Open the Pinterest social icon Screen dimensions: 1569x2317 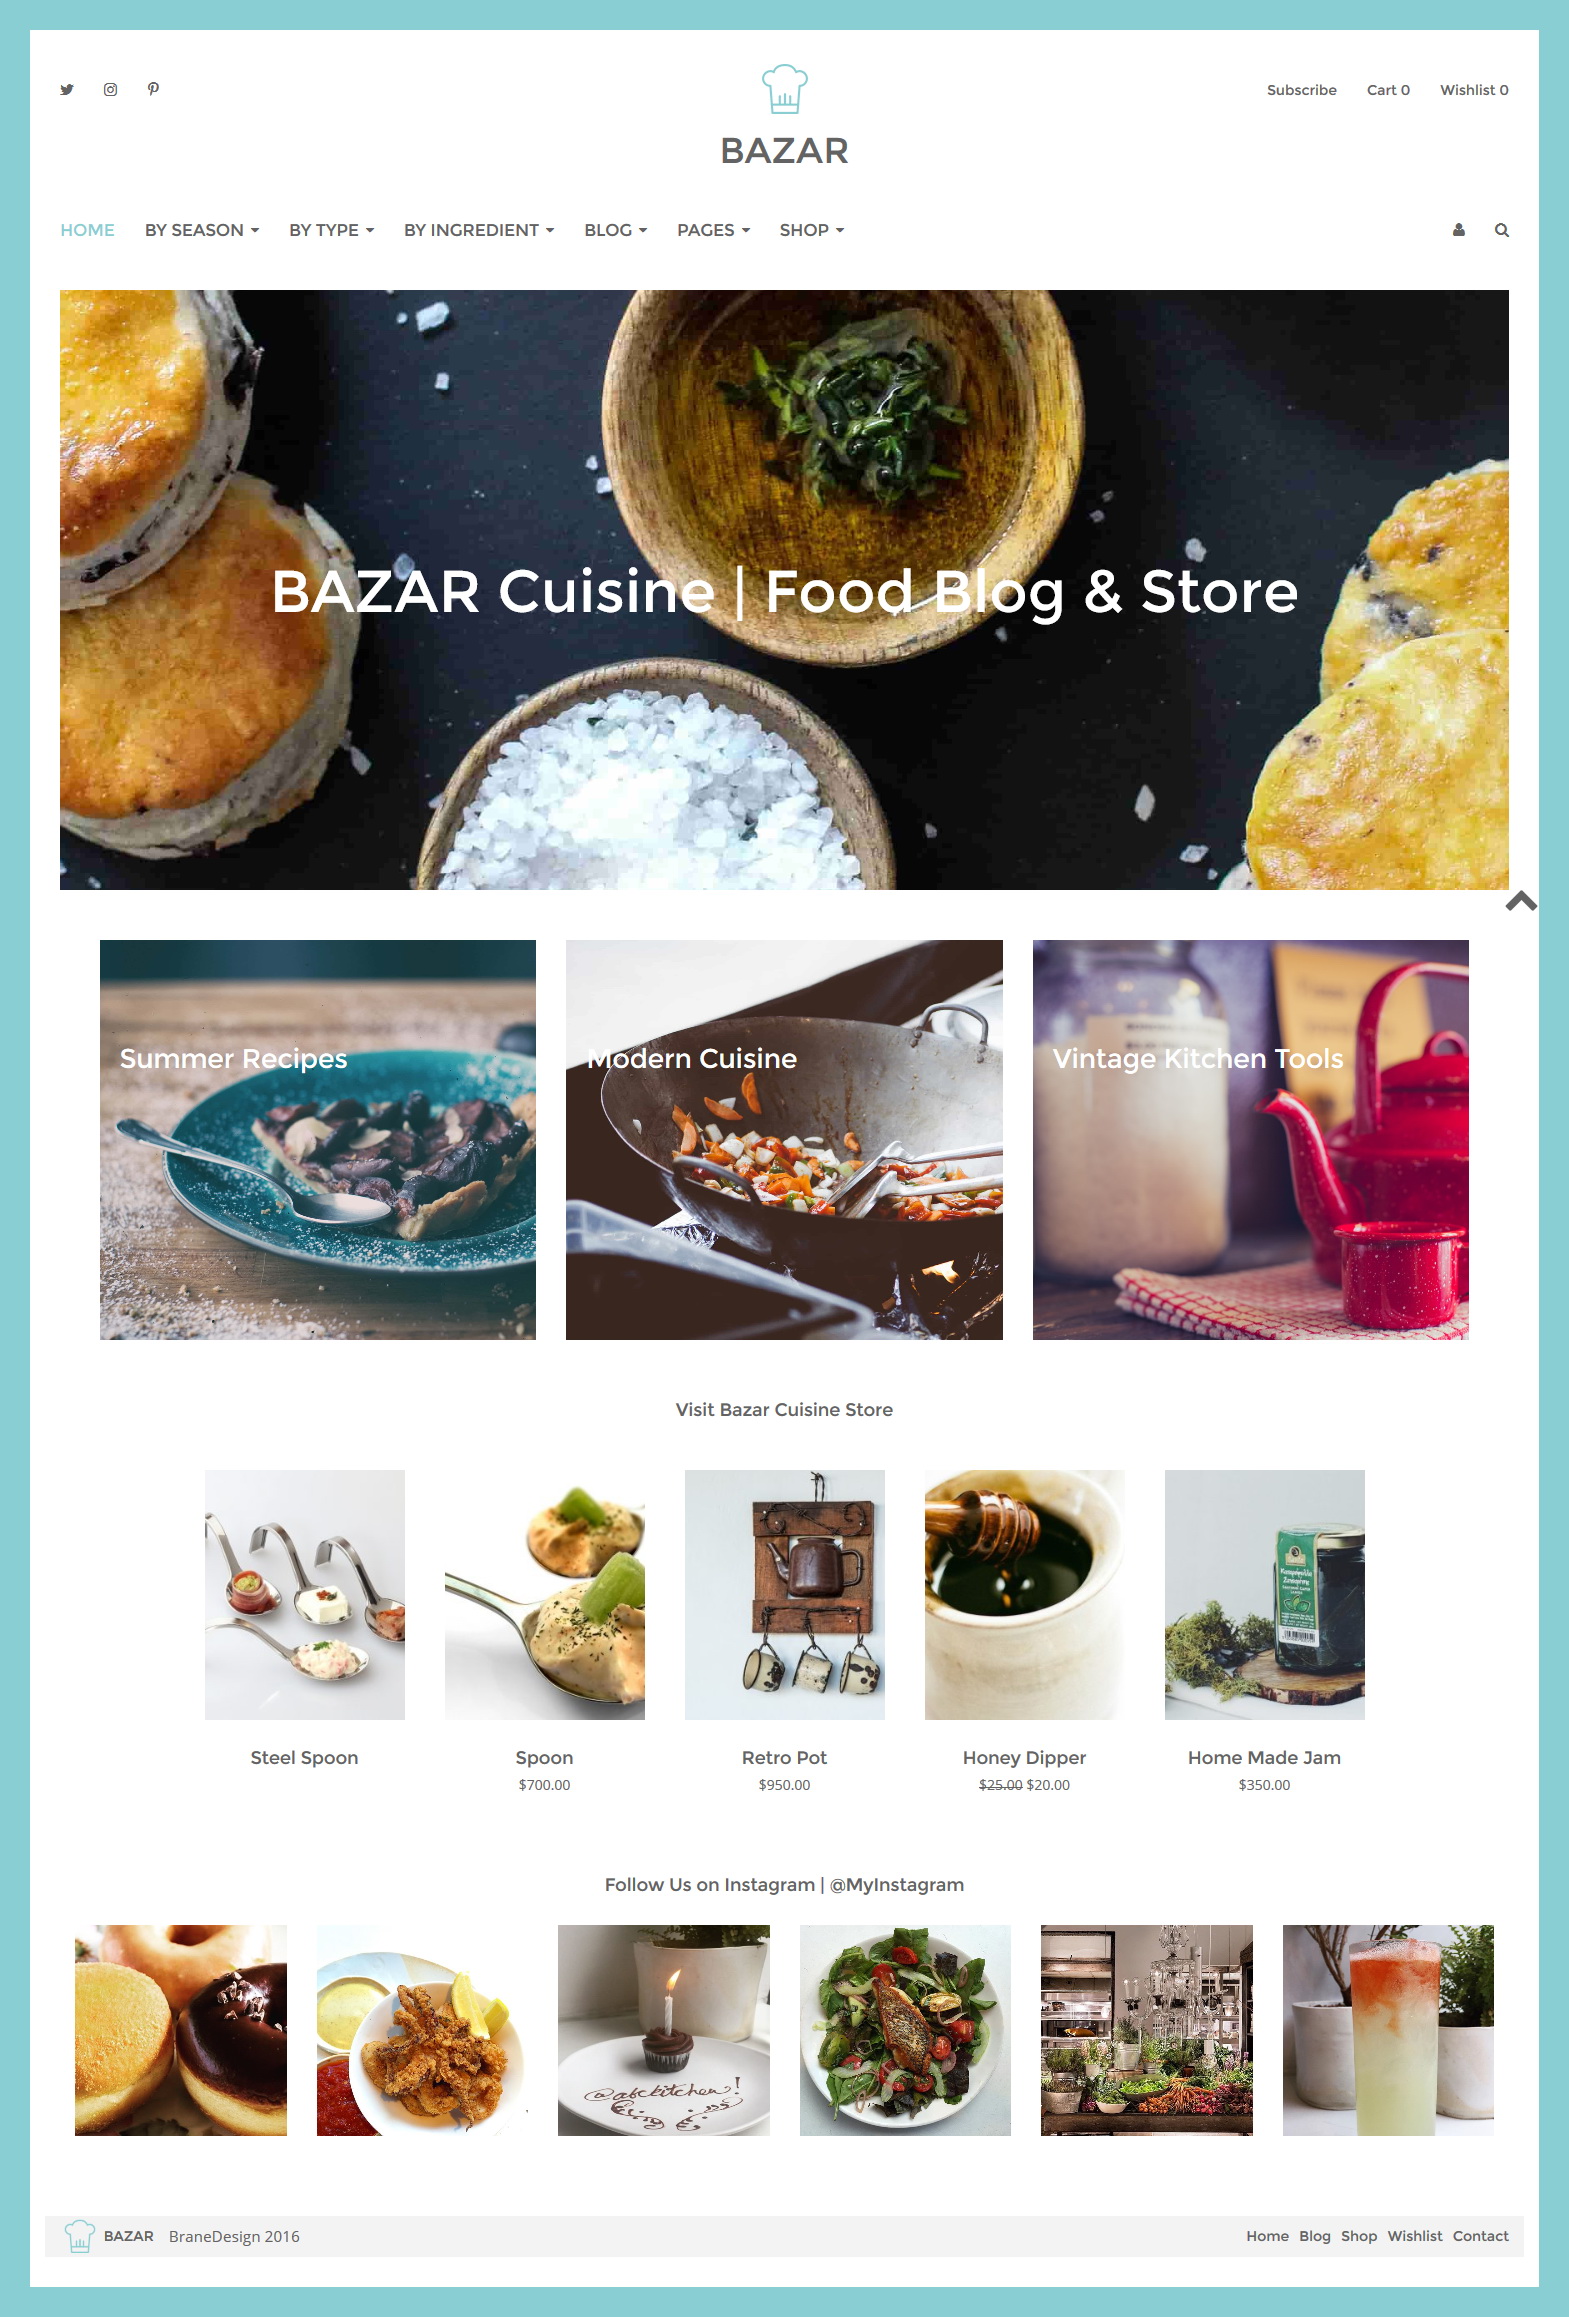click(153, 89)
